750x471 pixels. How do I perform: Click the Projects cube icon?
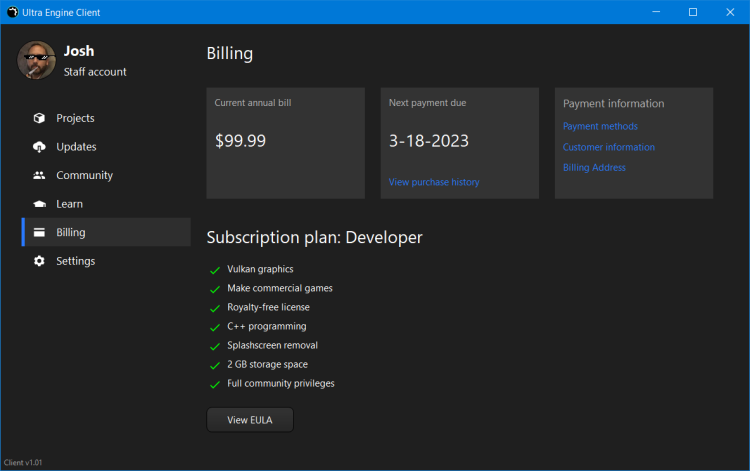[39, 118]
